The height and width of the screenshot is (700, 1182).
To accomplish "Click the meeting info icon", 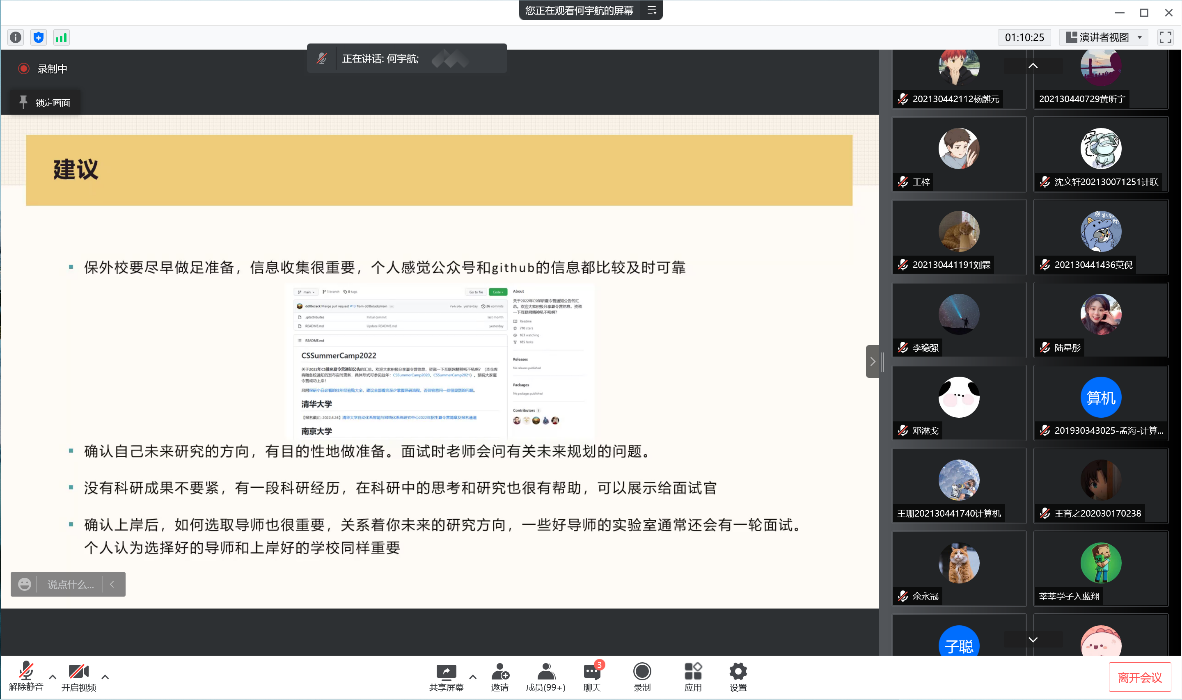I will tap(15, 37).
